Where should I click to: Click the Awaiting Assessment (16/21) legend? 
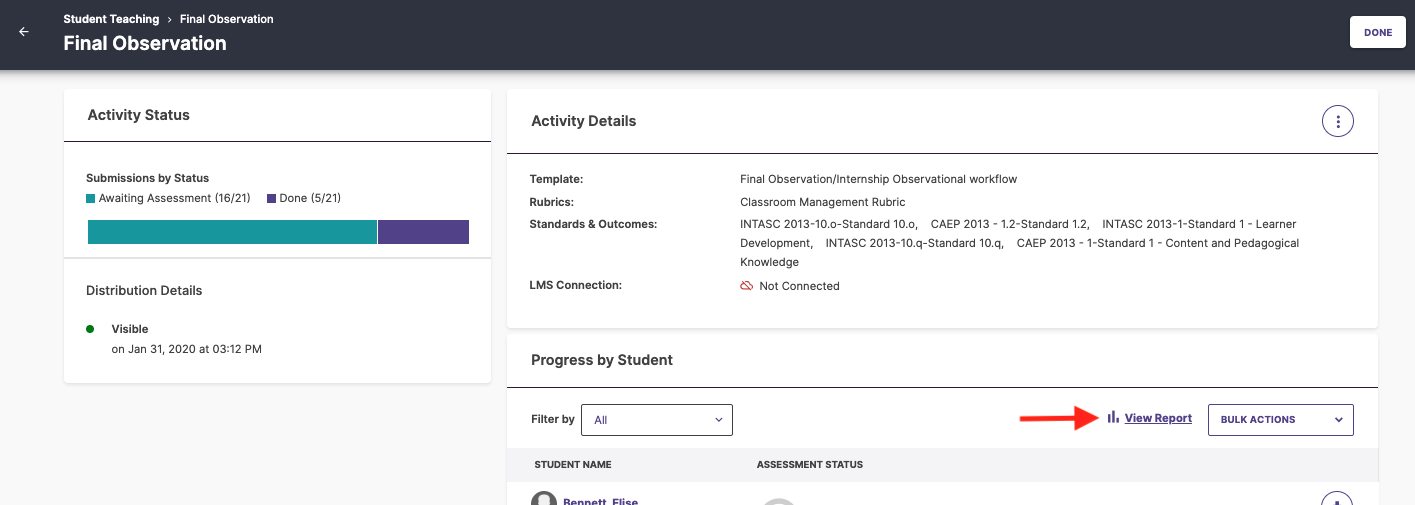168,198
